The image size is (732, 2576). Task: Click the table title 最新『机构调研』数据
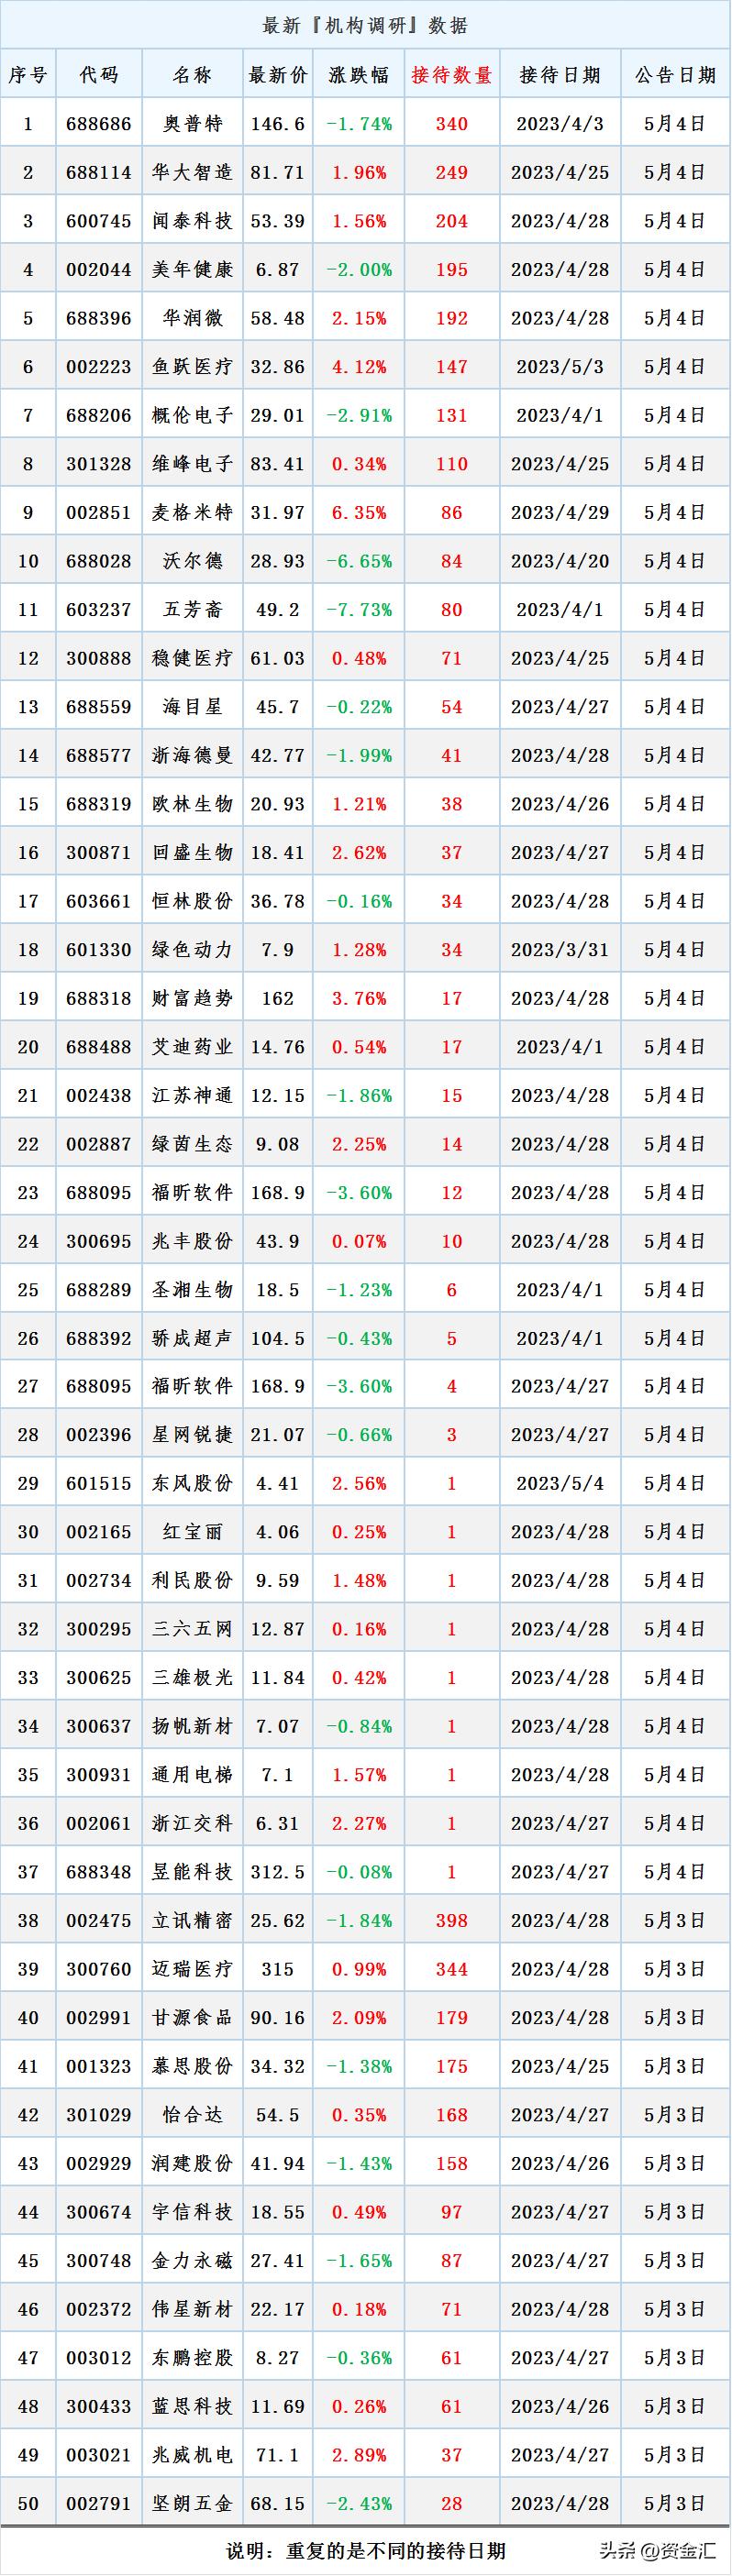[365, 25]
